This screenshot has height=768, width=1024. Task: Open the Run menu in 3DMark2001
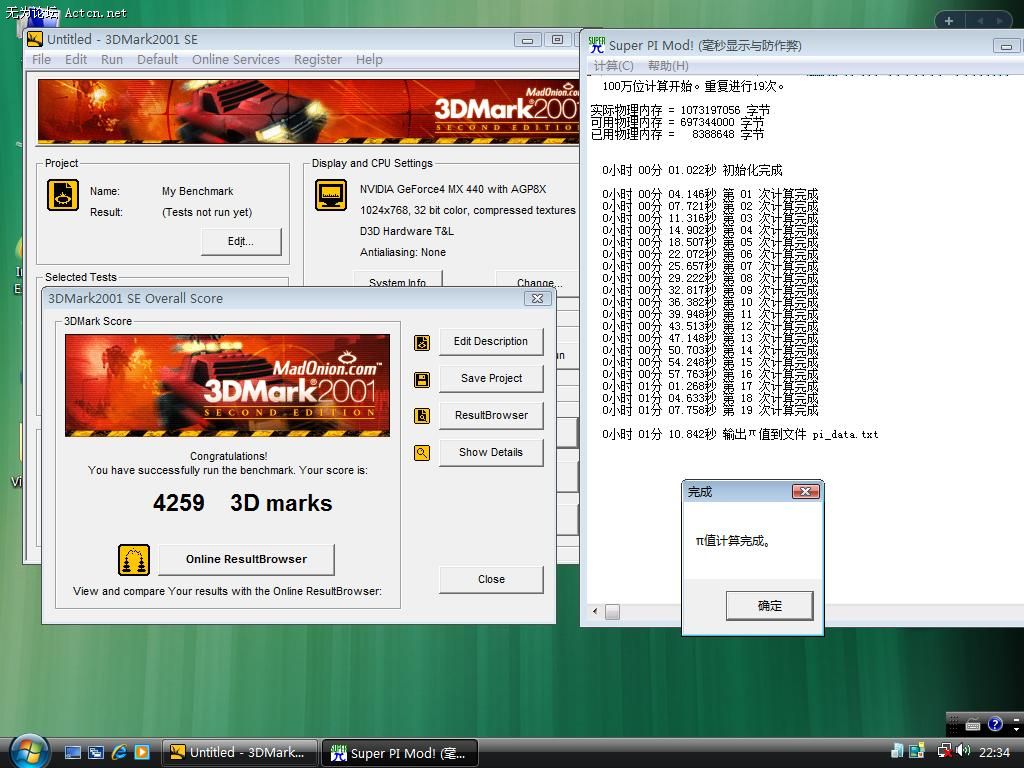[x=112, y=59]
